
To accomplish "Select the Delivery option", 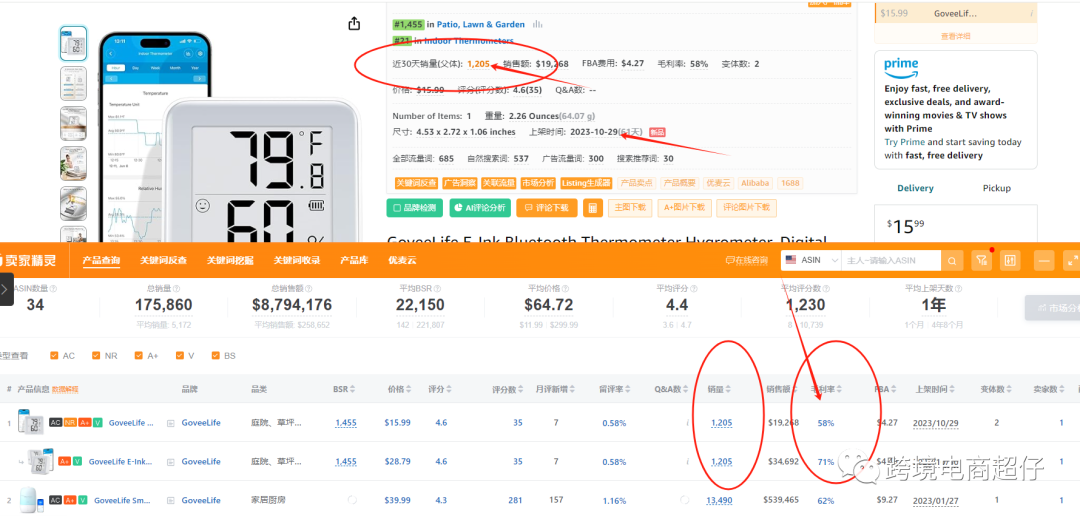I will pyautogui.click(x=915, y=188).
